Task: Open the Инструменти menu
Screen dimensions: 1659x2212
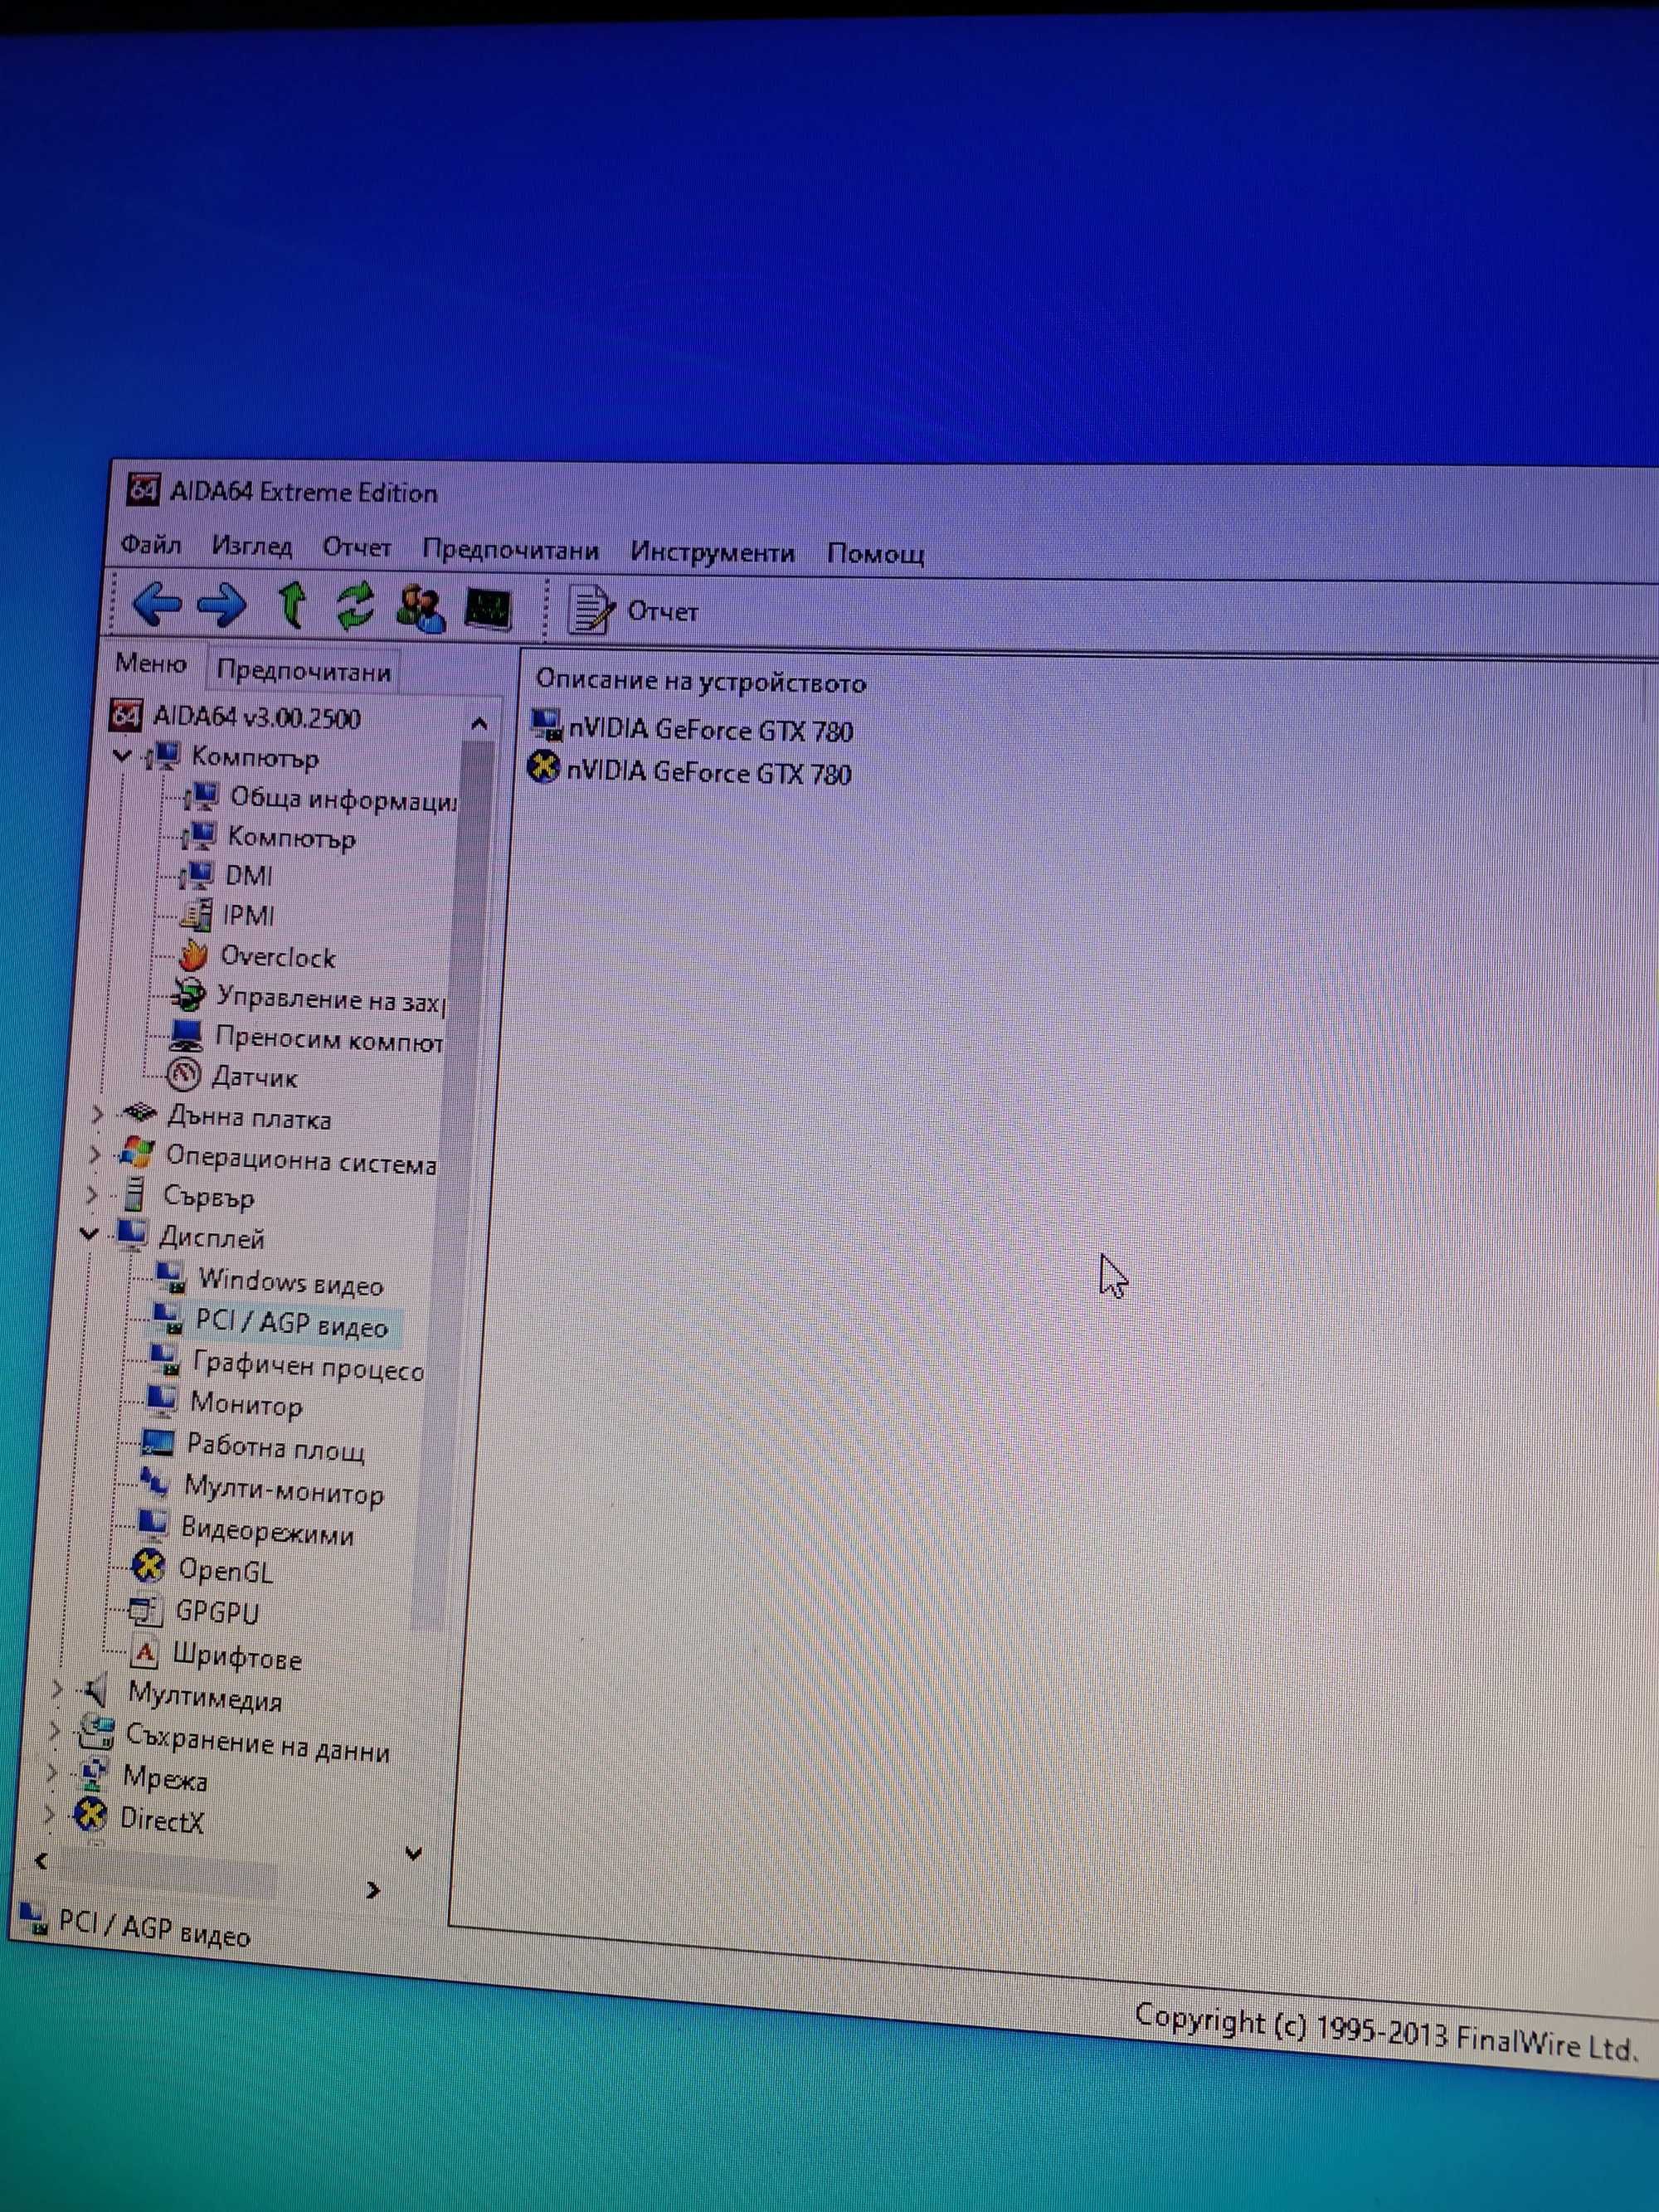Action: 712,552
